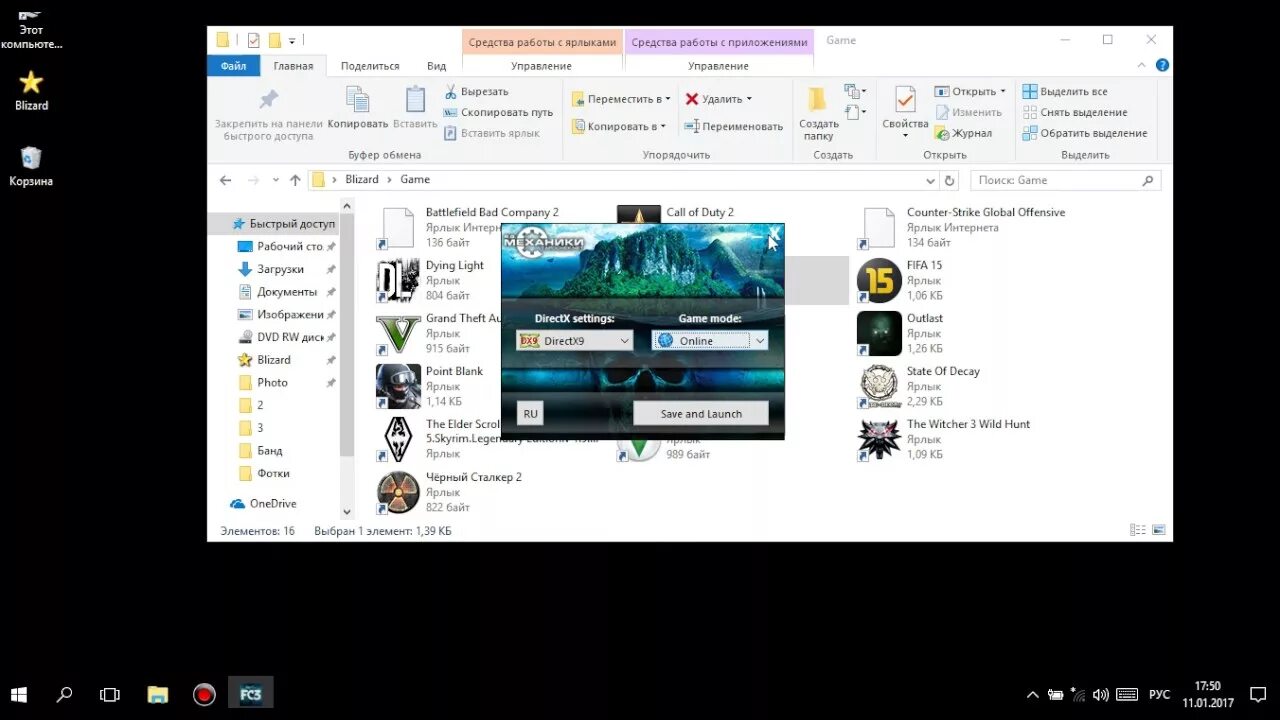Click the State Of Decay icon

(879, 386)
